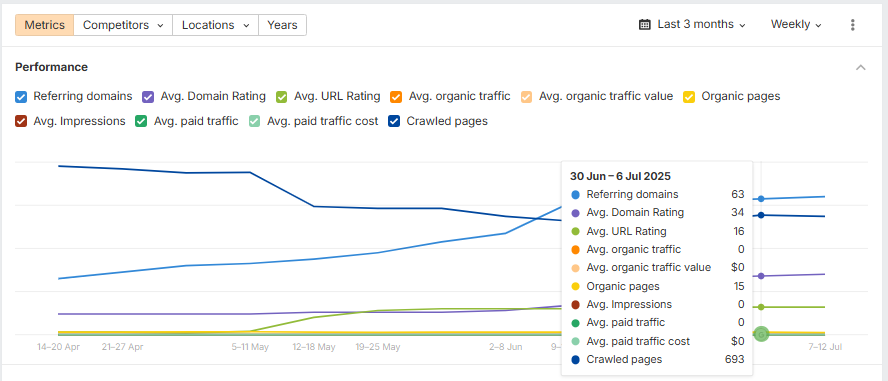Click the 2–8 Jun axis label
Image resolution: width=888 pixels, height=381 pixels.
tap(506, 347)
